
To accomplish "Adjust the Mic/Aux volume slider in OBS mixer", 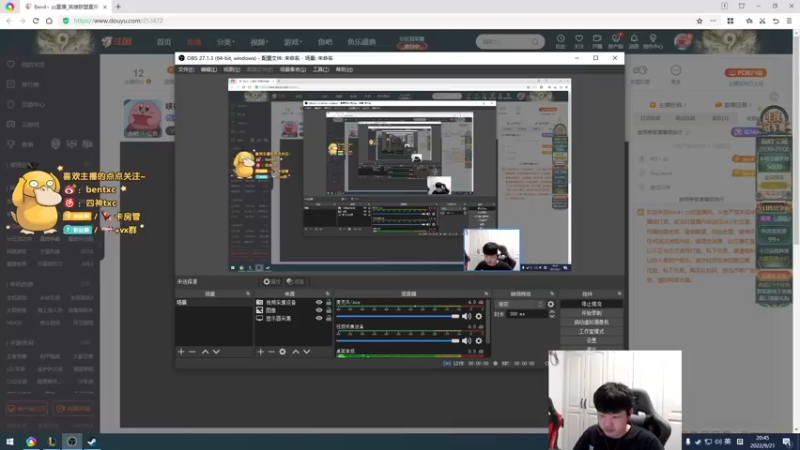I will click(397, 316).
